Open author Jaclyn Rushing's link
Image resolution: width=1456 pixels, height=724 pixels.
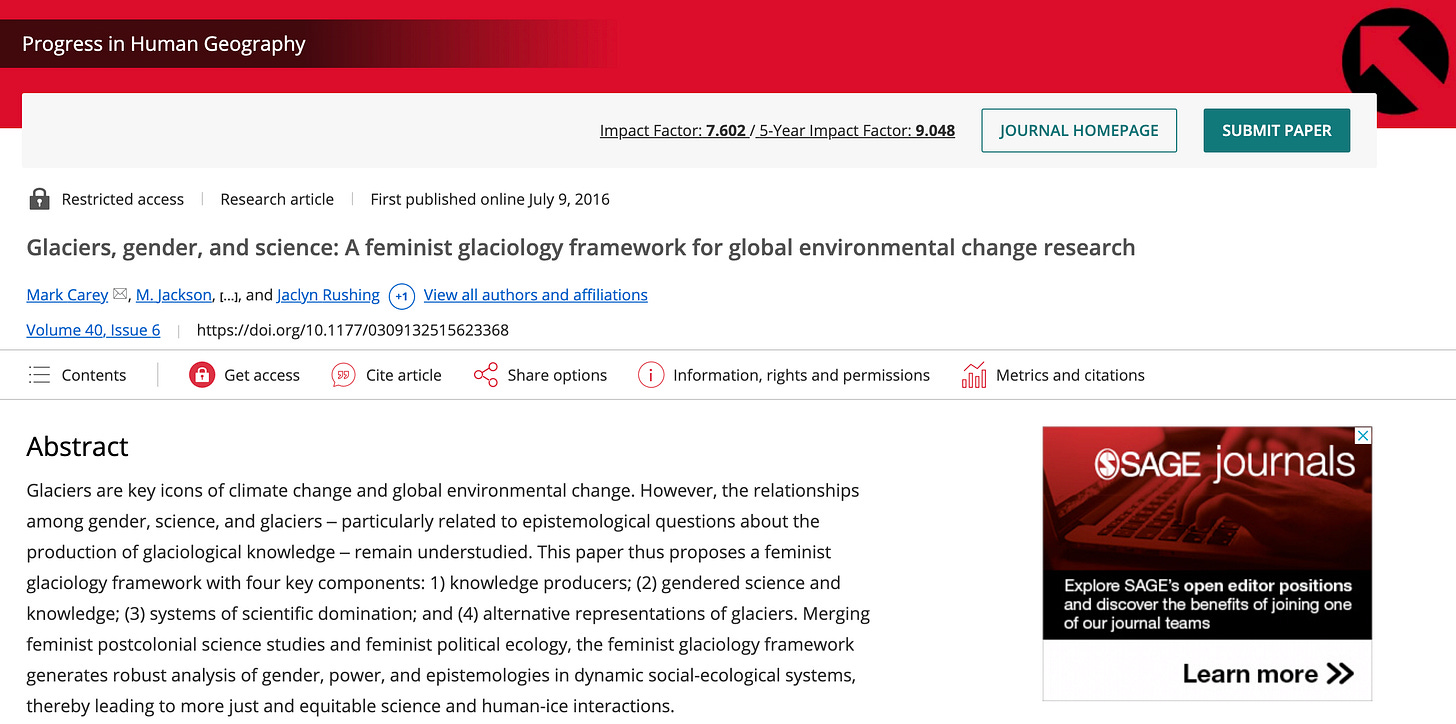[x=328, y=295]
